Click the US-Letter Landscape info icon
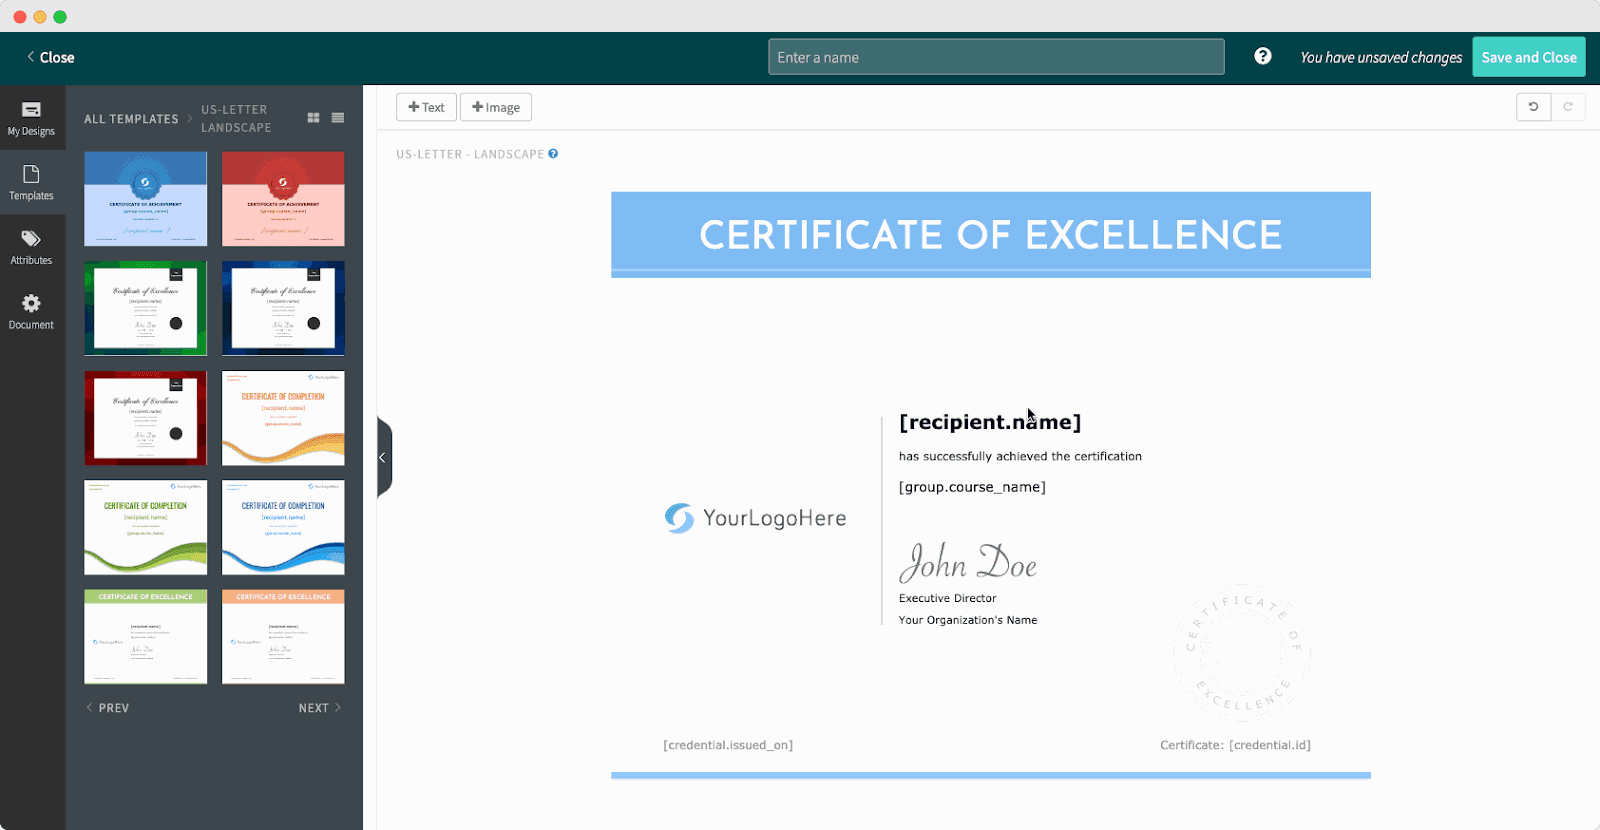This screenshot has width=1600, height=830. pos(553,154)
